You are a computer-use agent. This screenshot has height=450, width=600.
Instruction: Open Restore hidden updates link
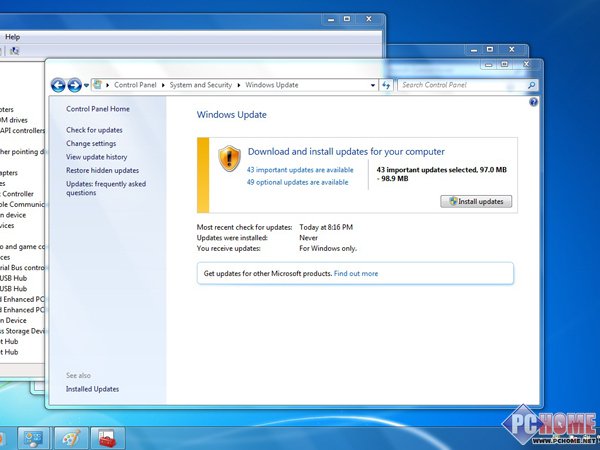coord(103,170)
